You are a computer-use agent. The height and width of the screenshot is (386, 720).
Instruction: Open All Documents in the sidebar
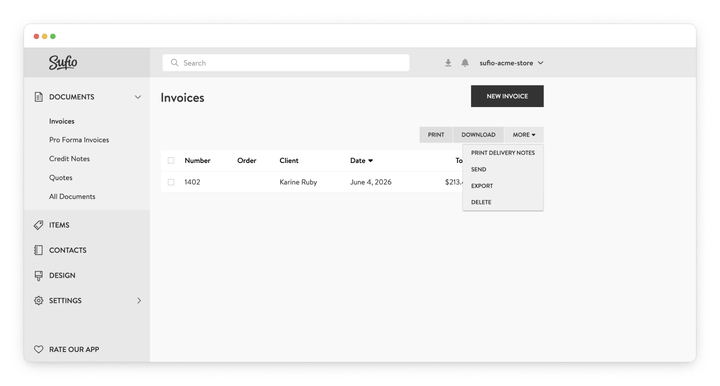tap(72, 196)
